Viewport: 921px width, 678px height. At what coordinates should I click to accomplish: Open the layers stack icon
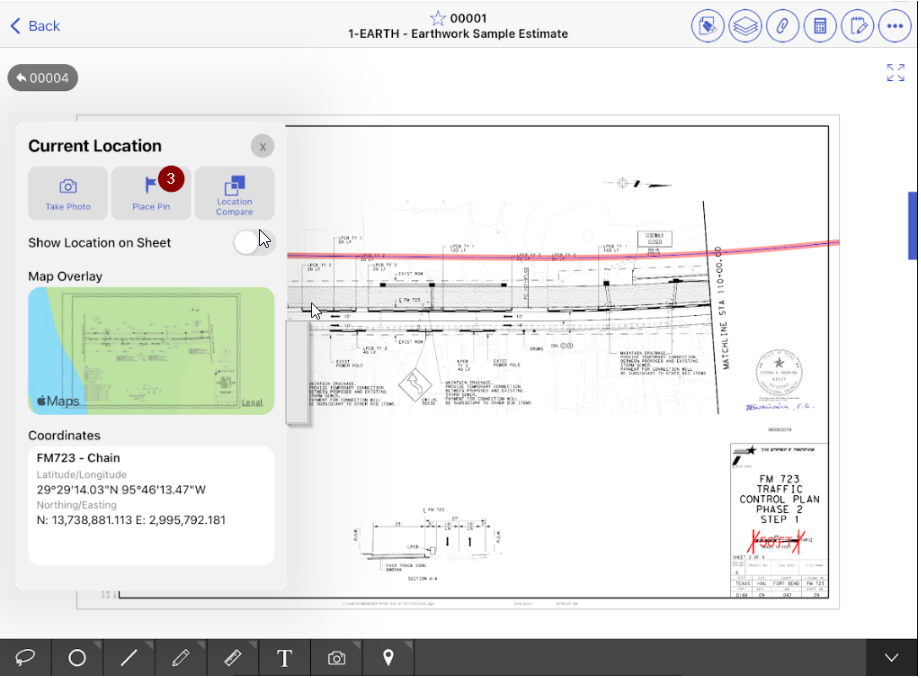pos(745,26)
